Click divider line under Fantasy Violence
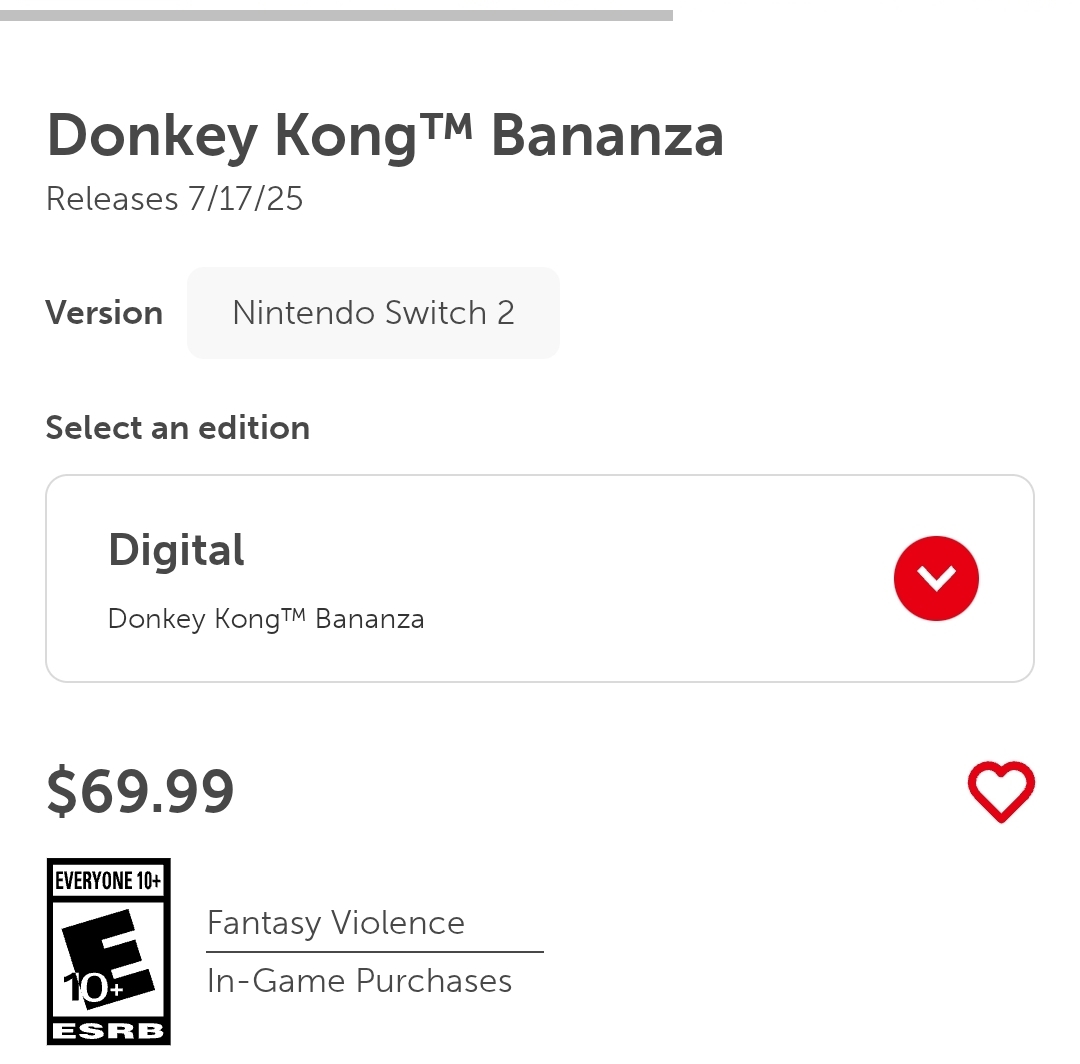The height and width of the screenshot is (1064, 1080). click(375, 952)
